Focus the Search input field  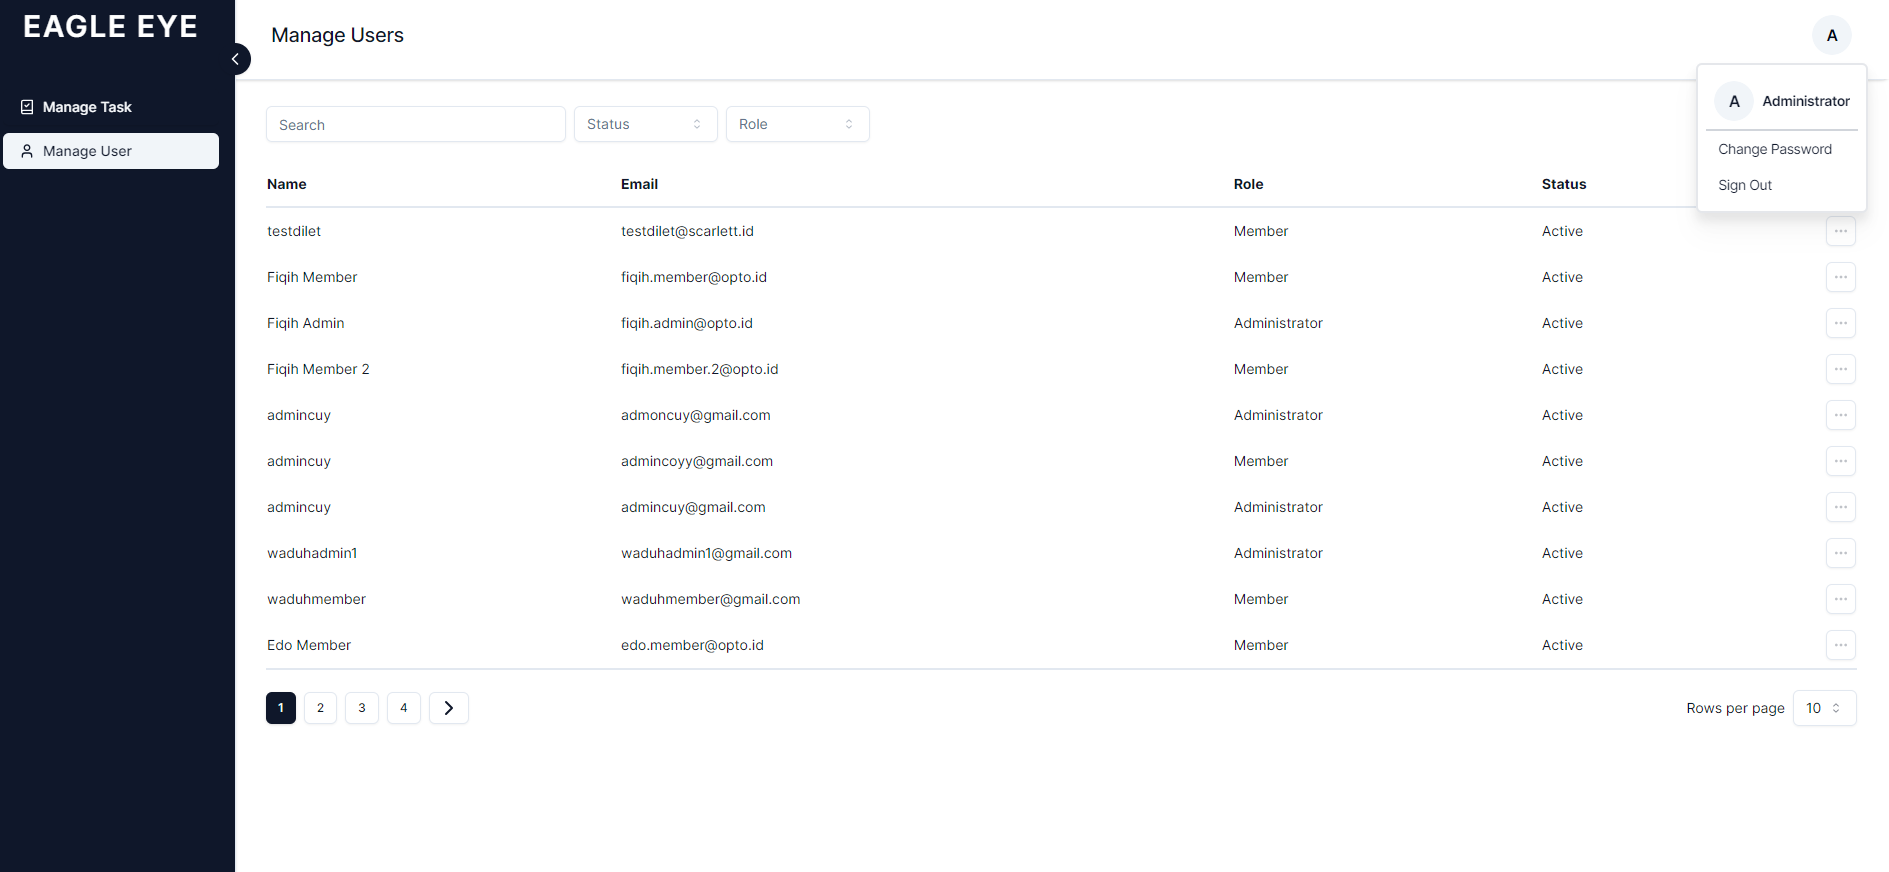[x=415, y=124]
